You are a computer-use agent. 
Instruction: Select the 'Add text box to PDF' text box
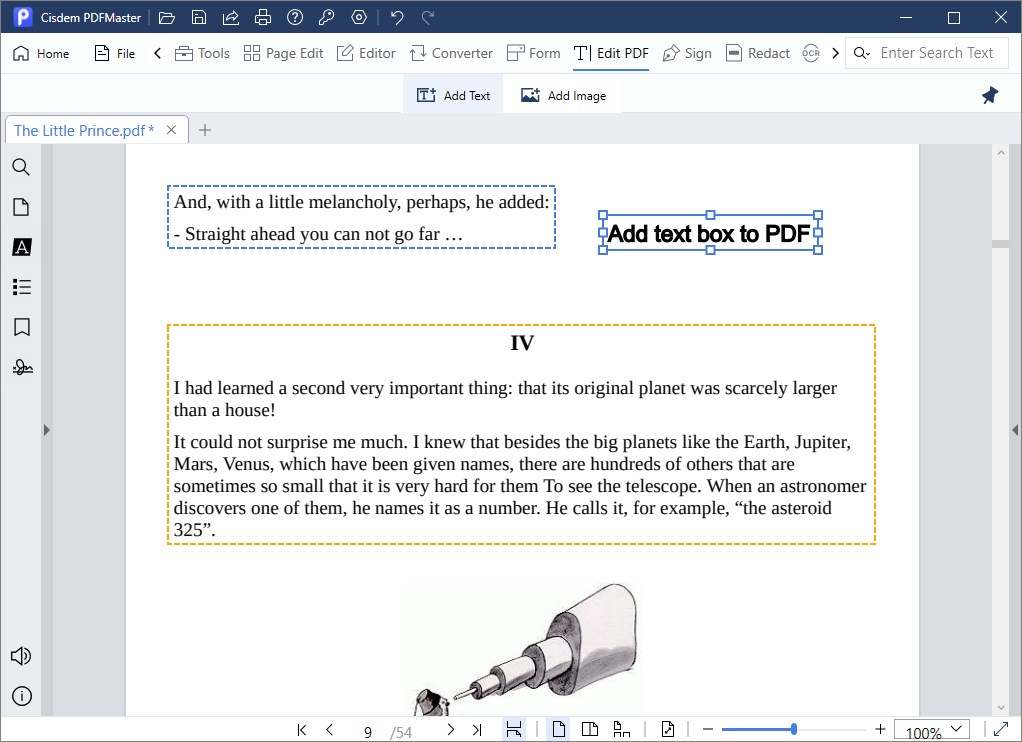pos(710,233)
